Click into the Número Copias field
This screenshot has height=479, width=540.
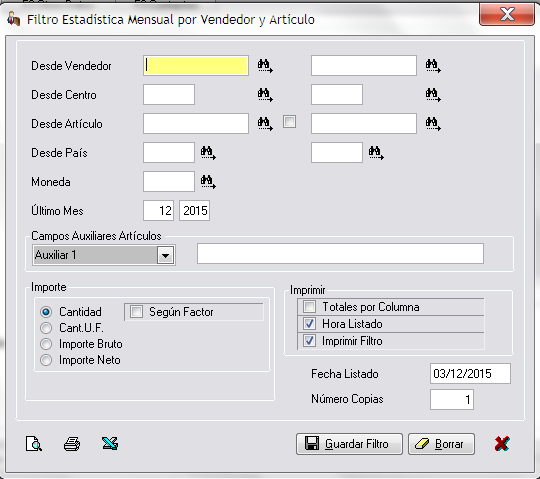(x=452, y=399)
